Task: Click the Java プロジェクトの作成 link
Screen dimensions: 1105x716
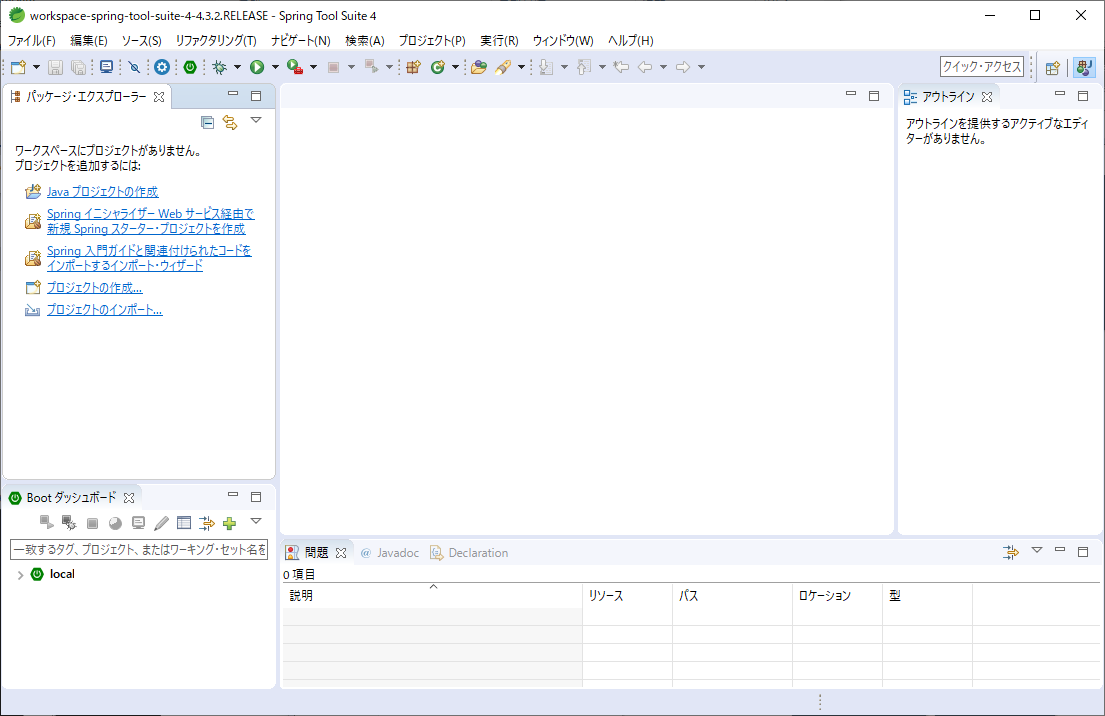Action: click(x=102, y=192)
